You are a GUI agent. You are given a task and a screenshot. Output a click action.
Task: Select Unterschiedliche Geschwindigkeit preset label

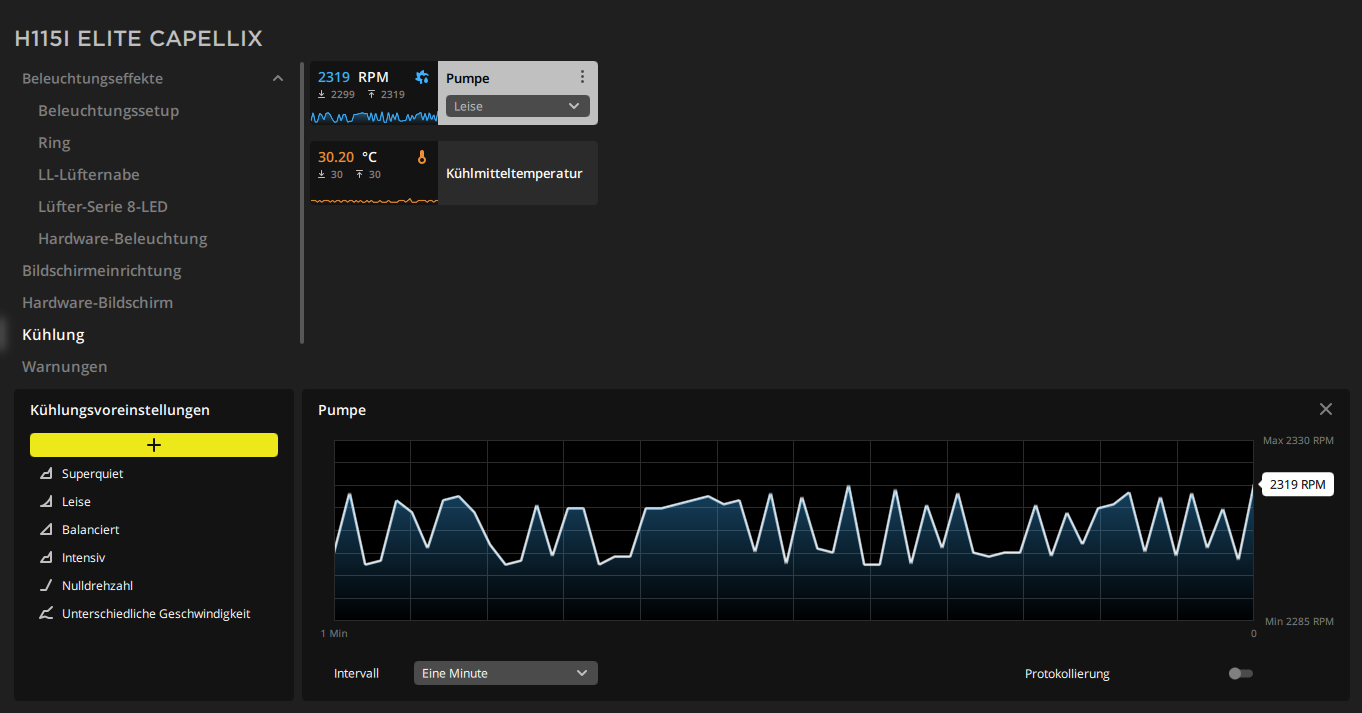[156, 614]
